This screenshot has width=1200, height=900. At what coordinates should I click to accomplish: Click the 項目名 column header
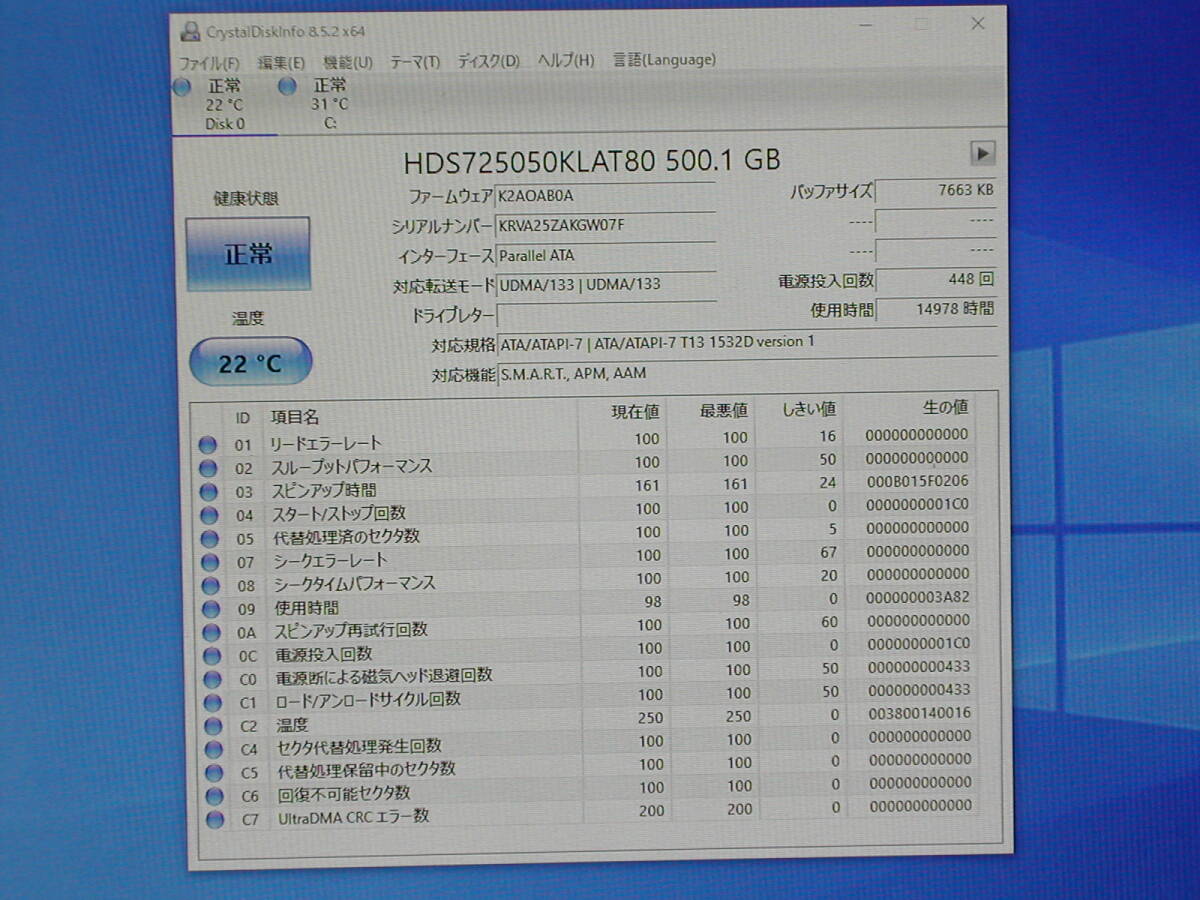(x=294, y=418)
